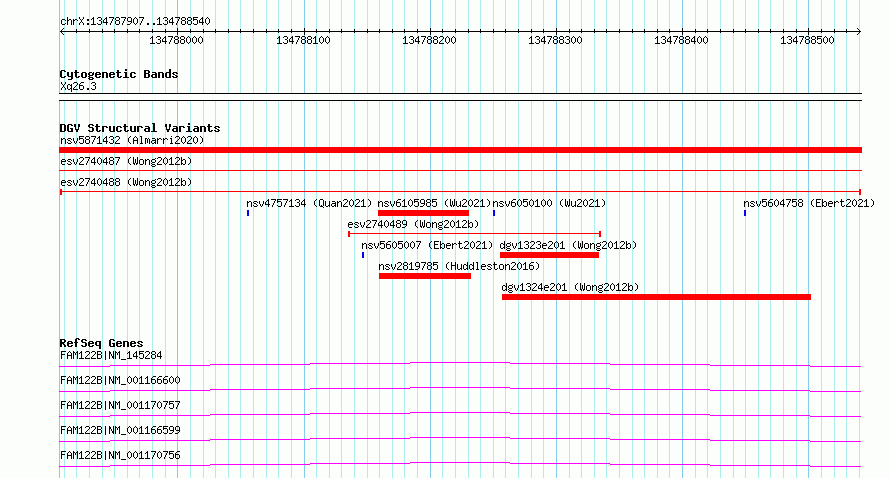Click nsv6050100 (Wu2021) label

(549, 203)
